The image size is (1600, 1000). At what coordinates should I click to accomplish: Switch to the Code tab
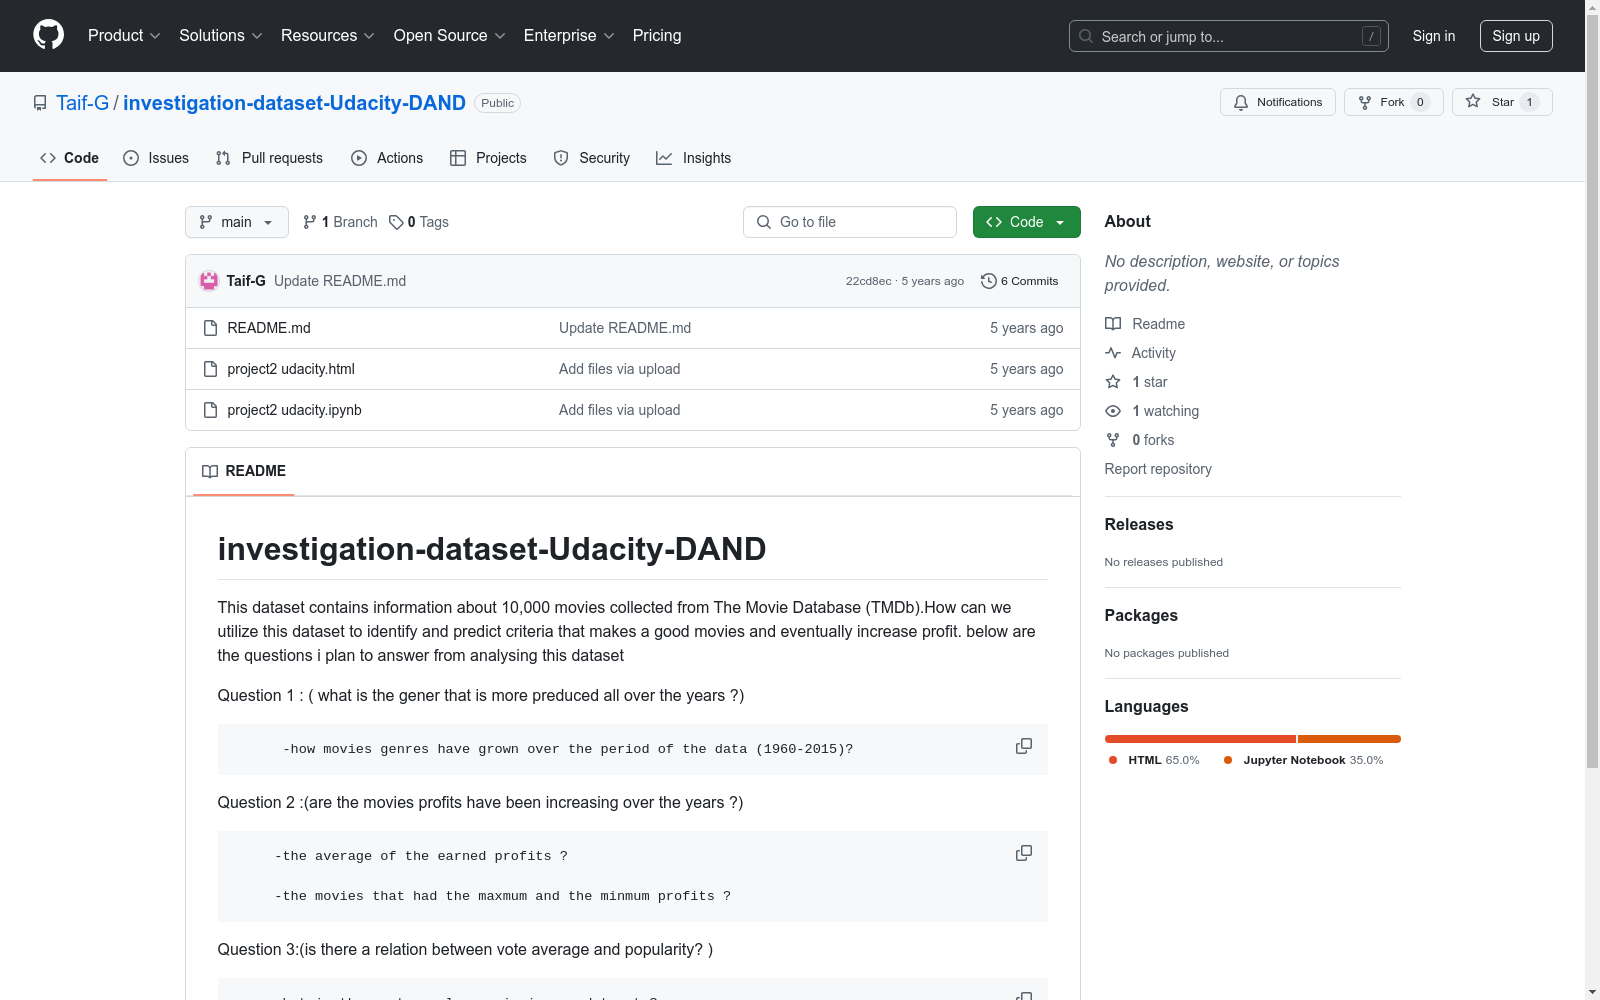tap(70, 158)
